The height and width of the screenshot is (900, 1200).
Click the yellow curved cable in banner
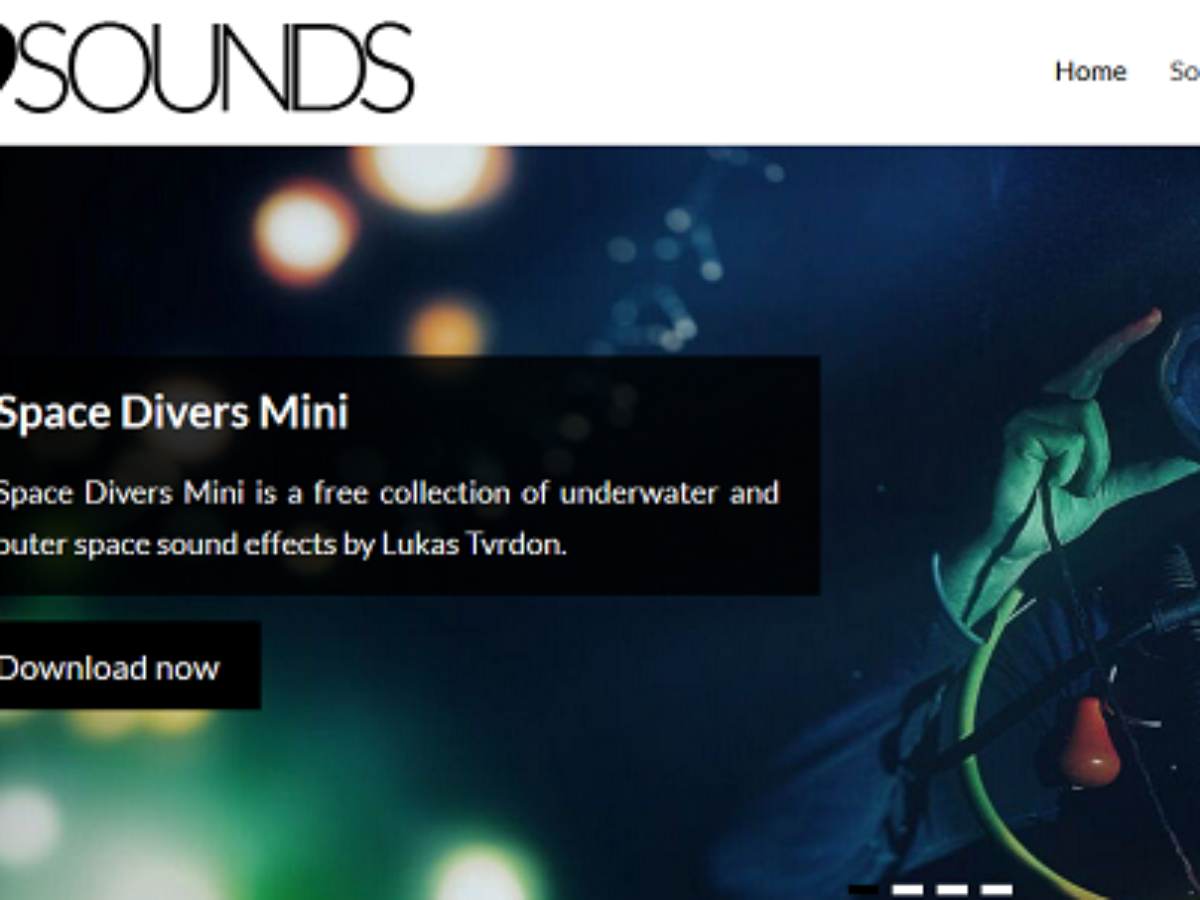[990, 740]
